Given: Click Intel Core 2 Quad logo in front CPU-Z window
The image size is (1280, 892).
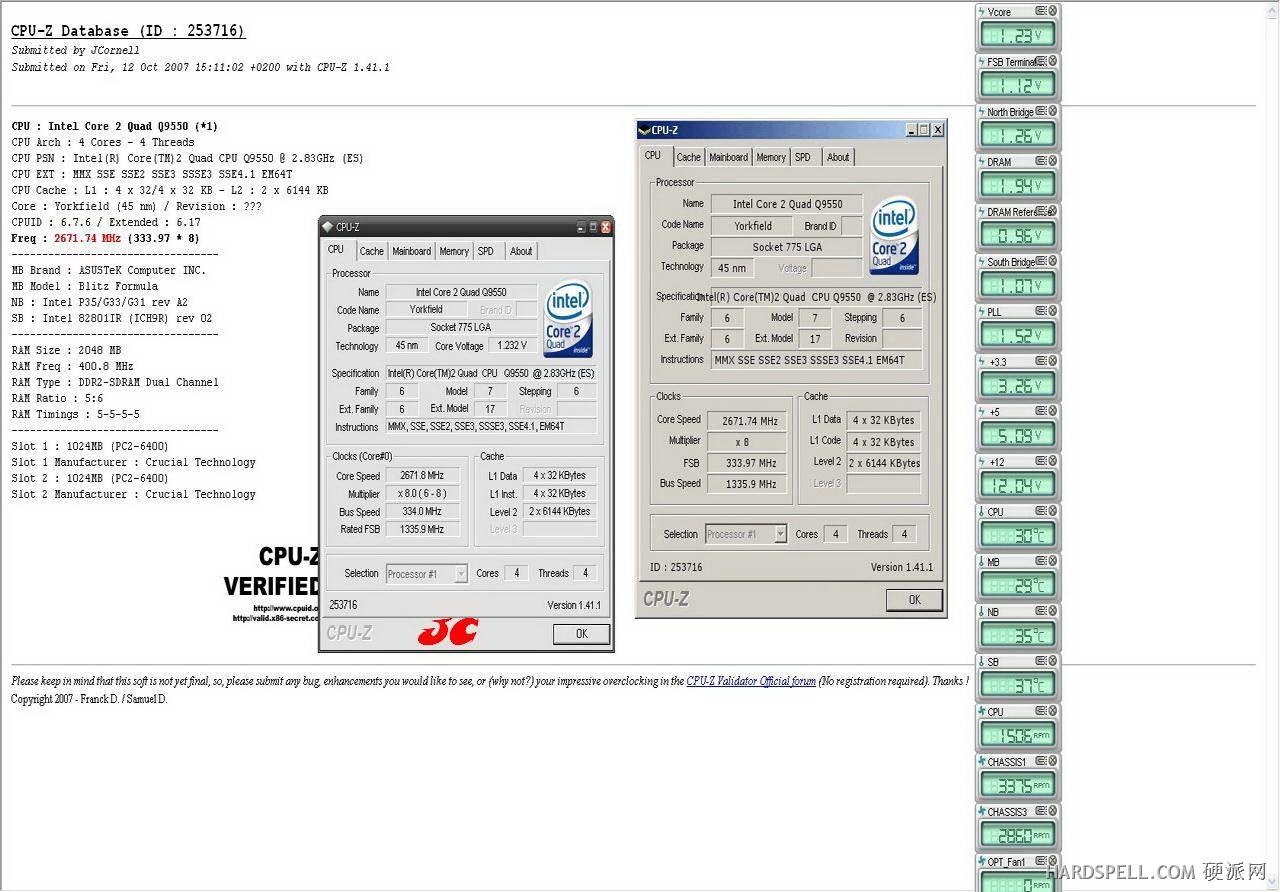Looking at the screenshot, I should coord(569,319).
